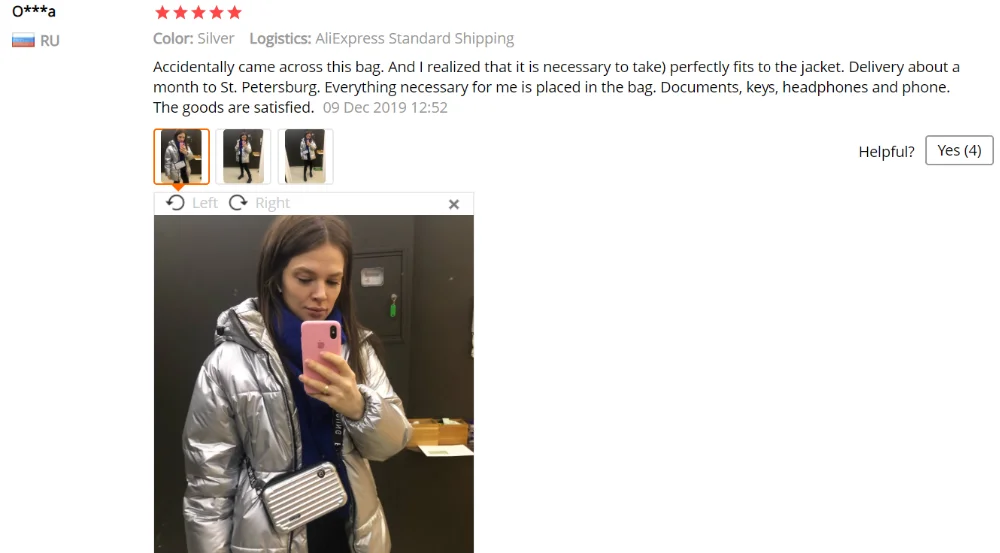Click the 'Left' rotate label

coord(205,203)
